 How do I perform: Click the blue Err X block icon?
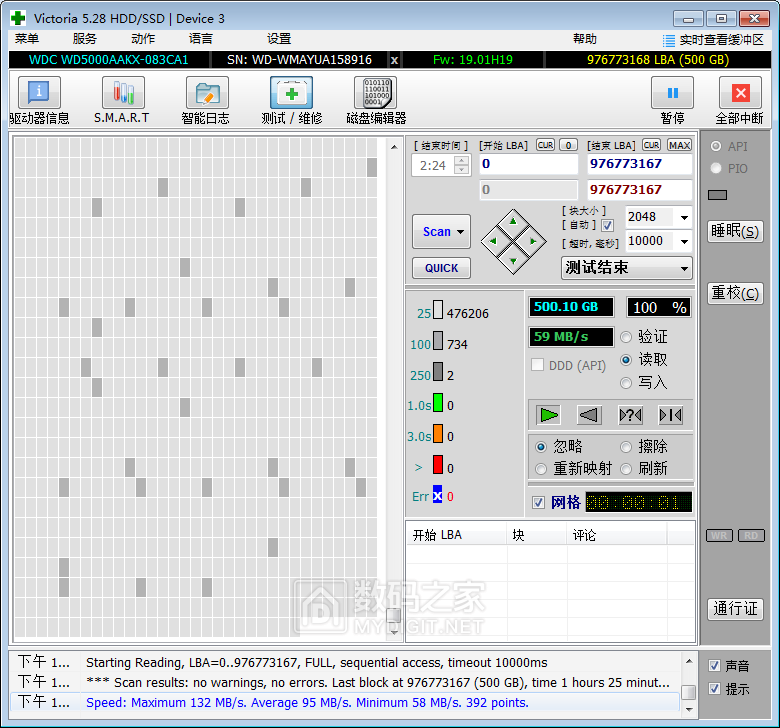click(x=437, y=496)
